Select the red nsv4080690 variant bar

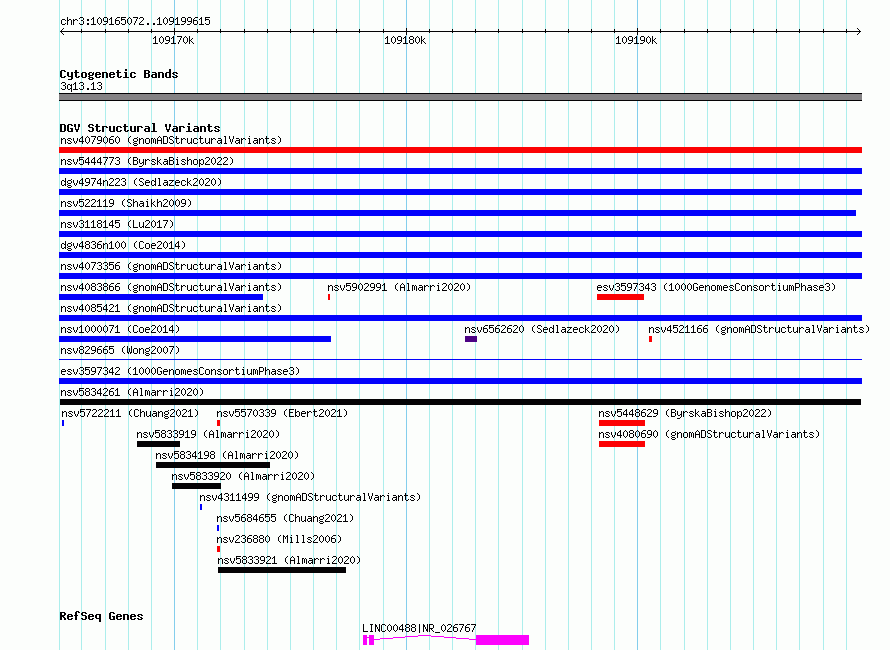point(622,444)
